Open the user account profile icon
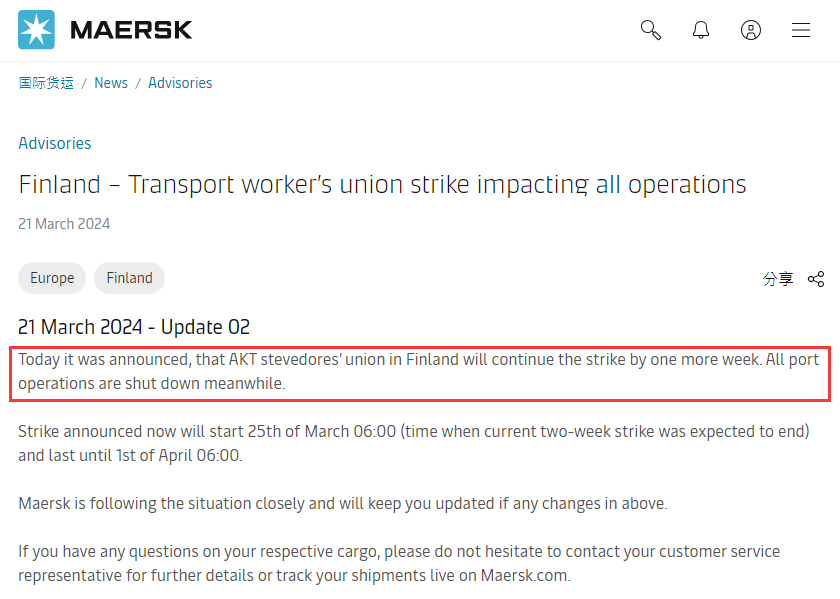 pos(751,30)
